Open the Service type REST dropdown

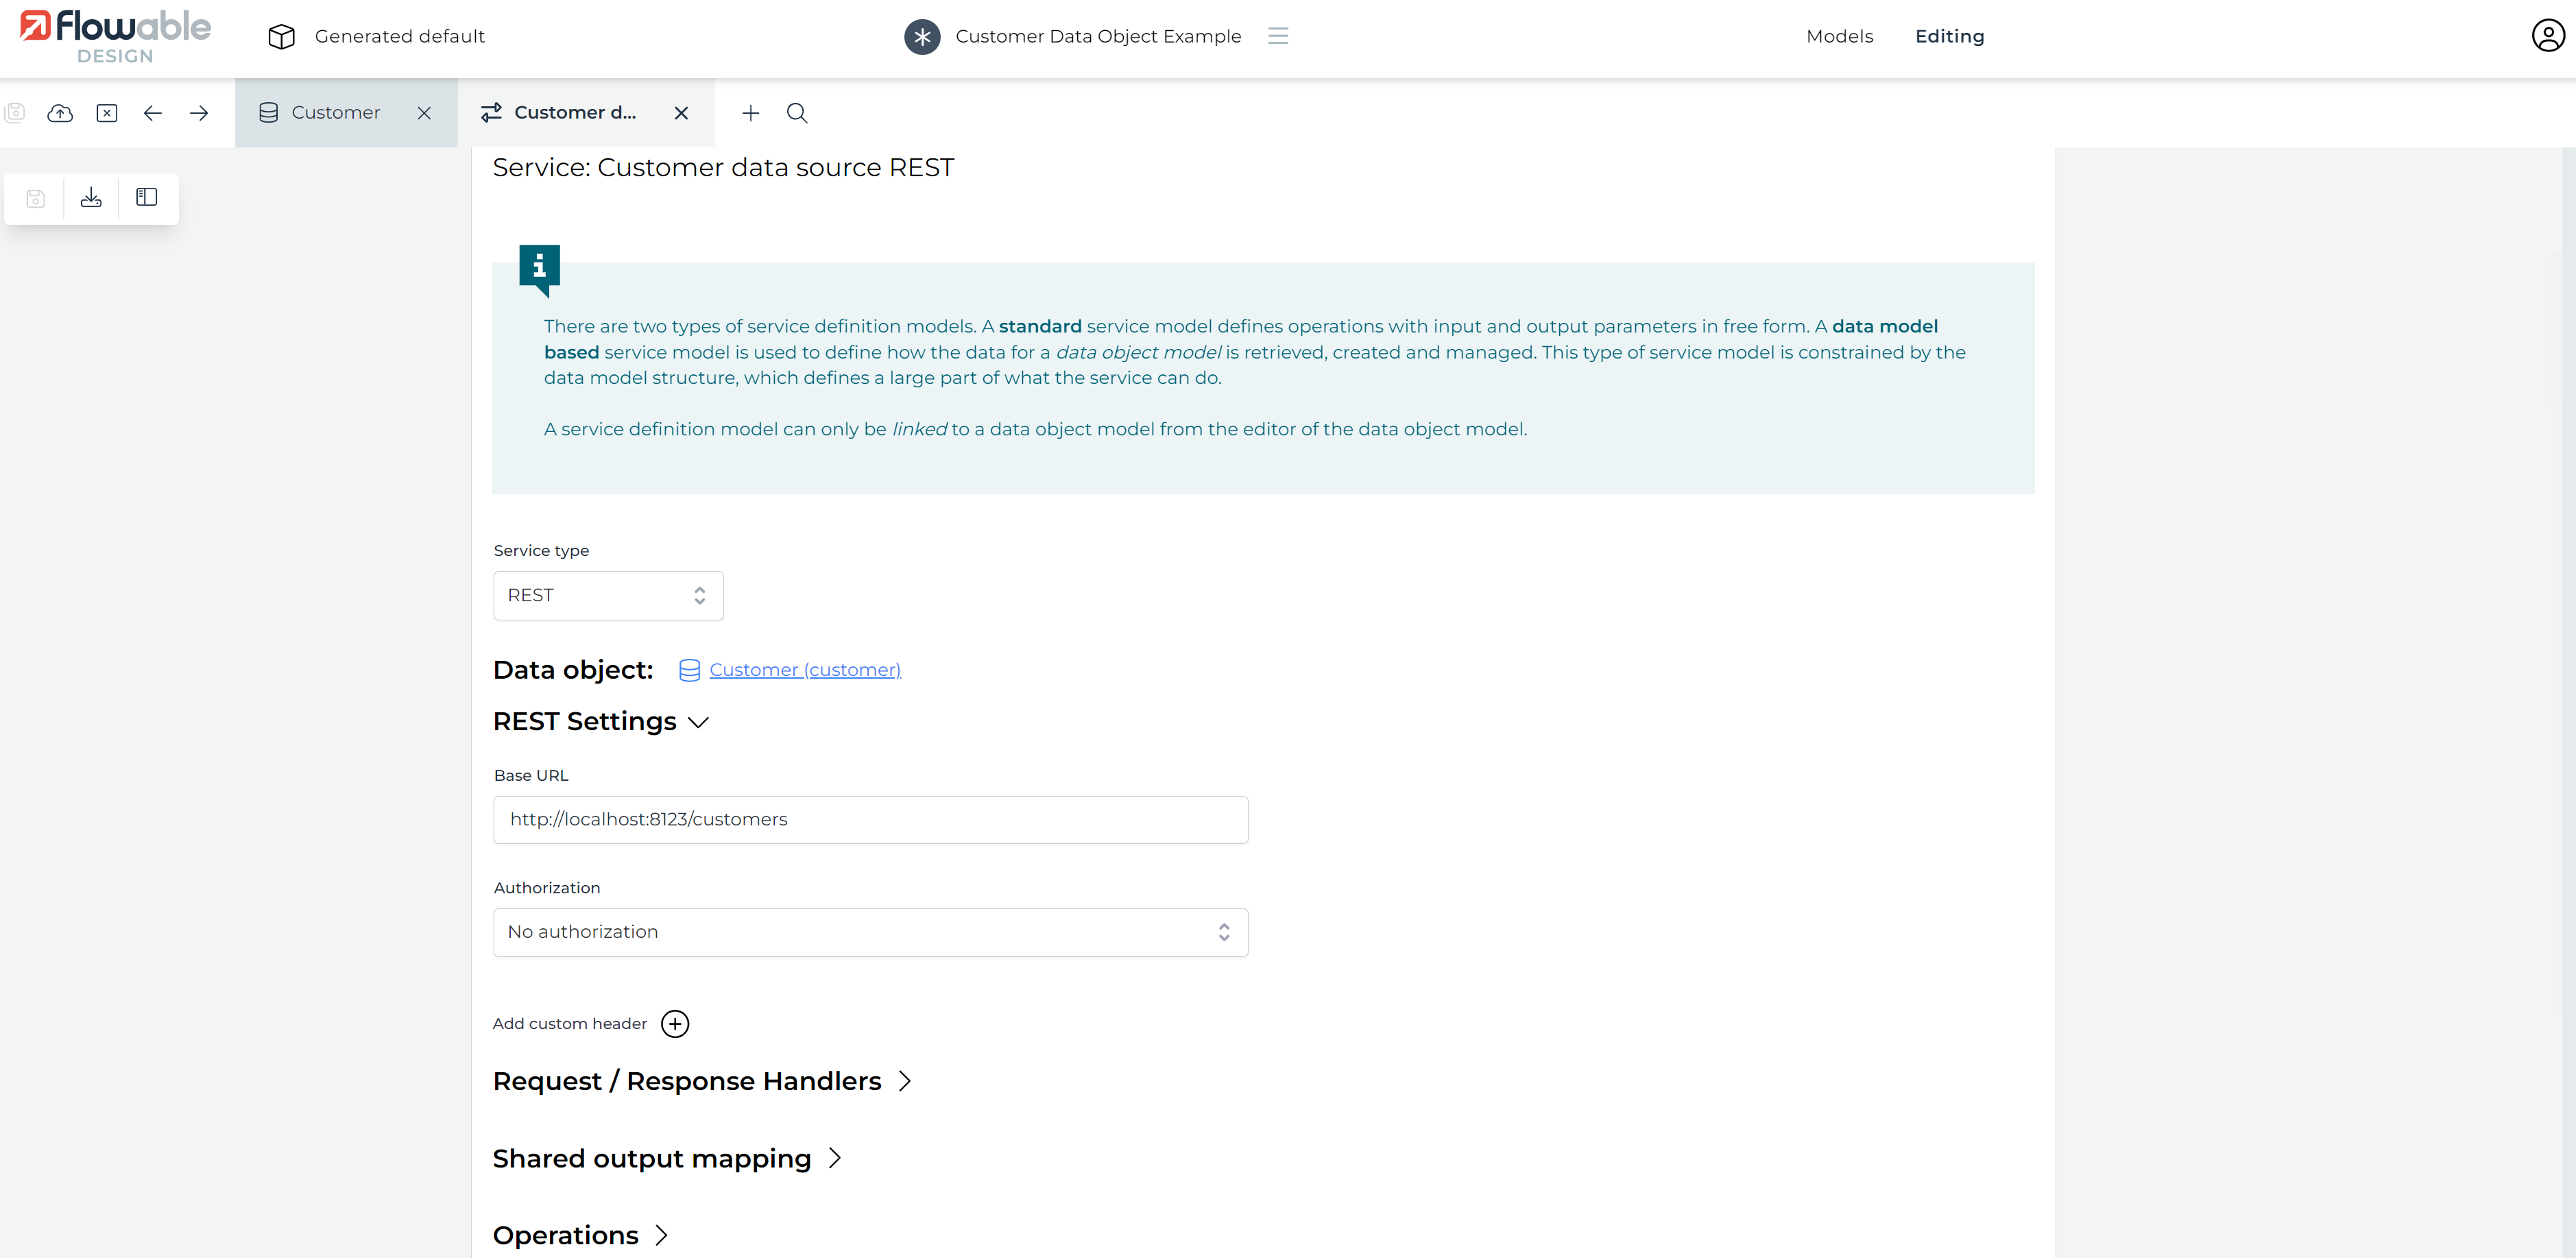point(608,596)
